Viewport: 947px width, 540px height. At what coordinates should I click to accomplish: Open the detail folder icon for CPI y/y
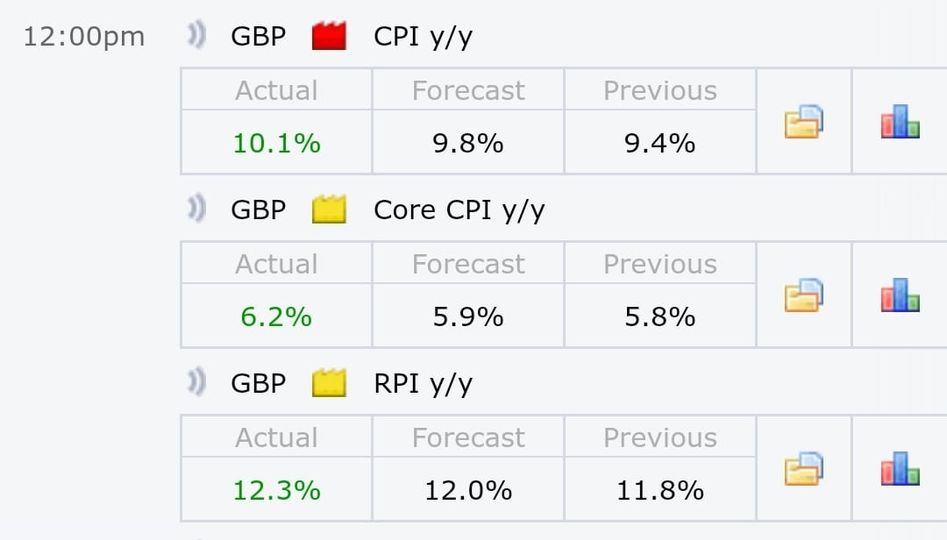[804, 121]
